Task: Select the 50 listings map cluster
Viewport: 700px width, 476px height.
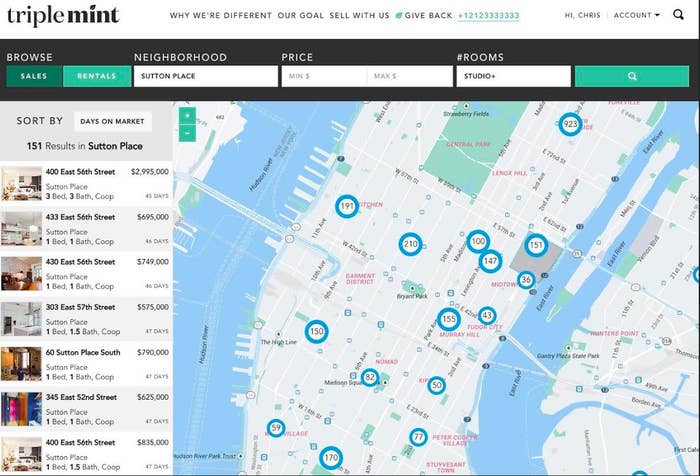Action: [436, 385]
